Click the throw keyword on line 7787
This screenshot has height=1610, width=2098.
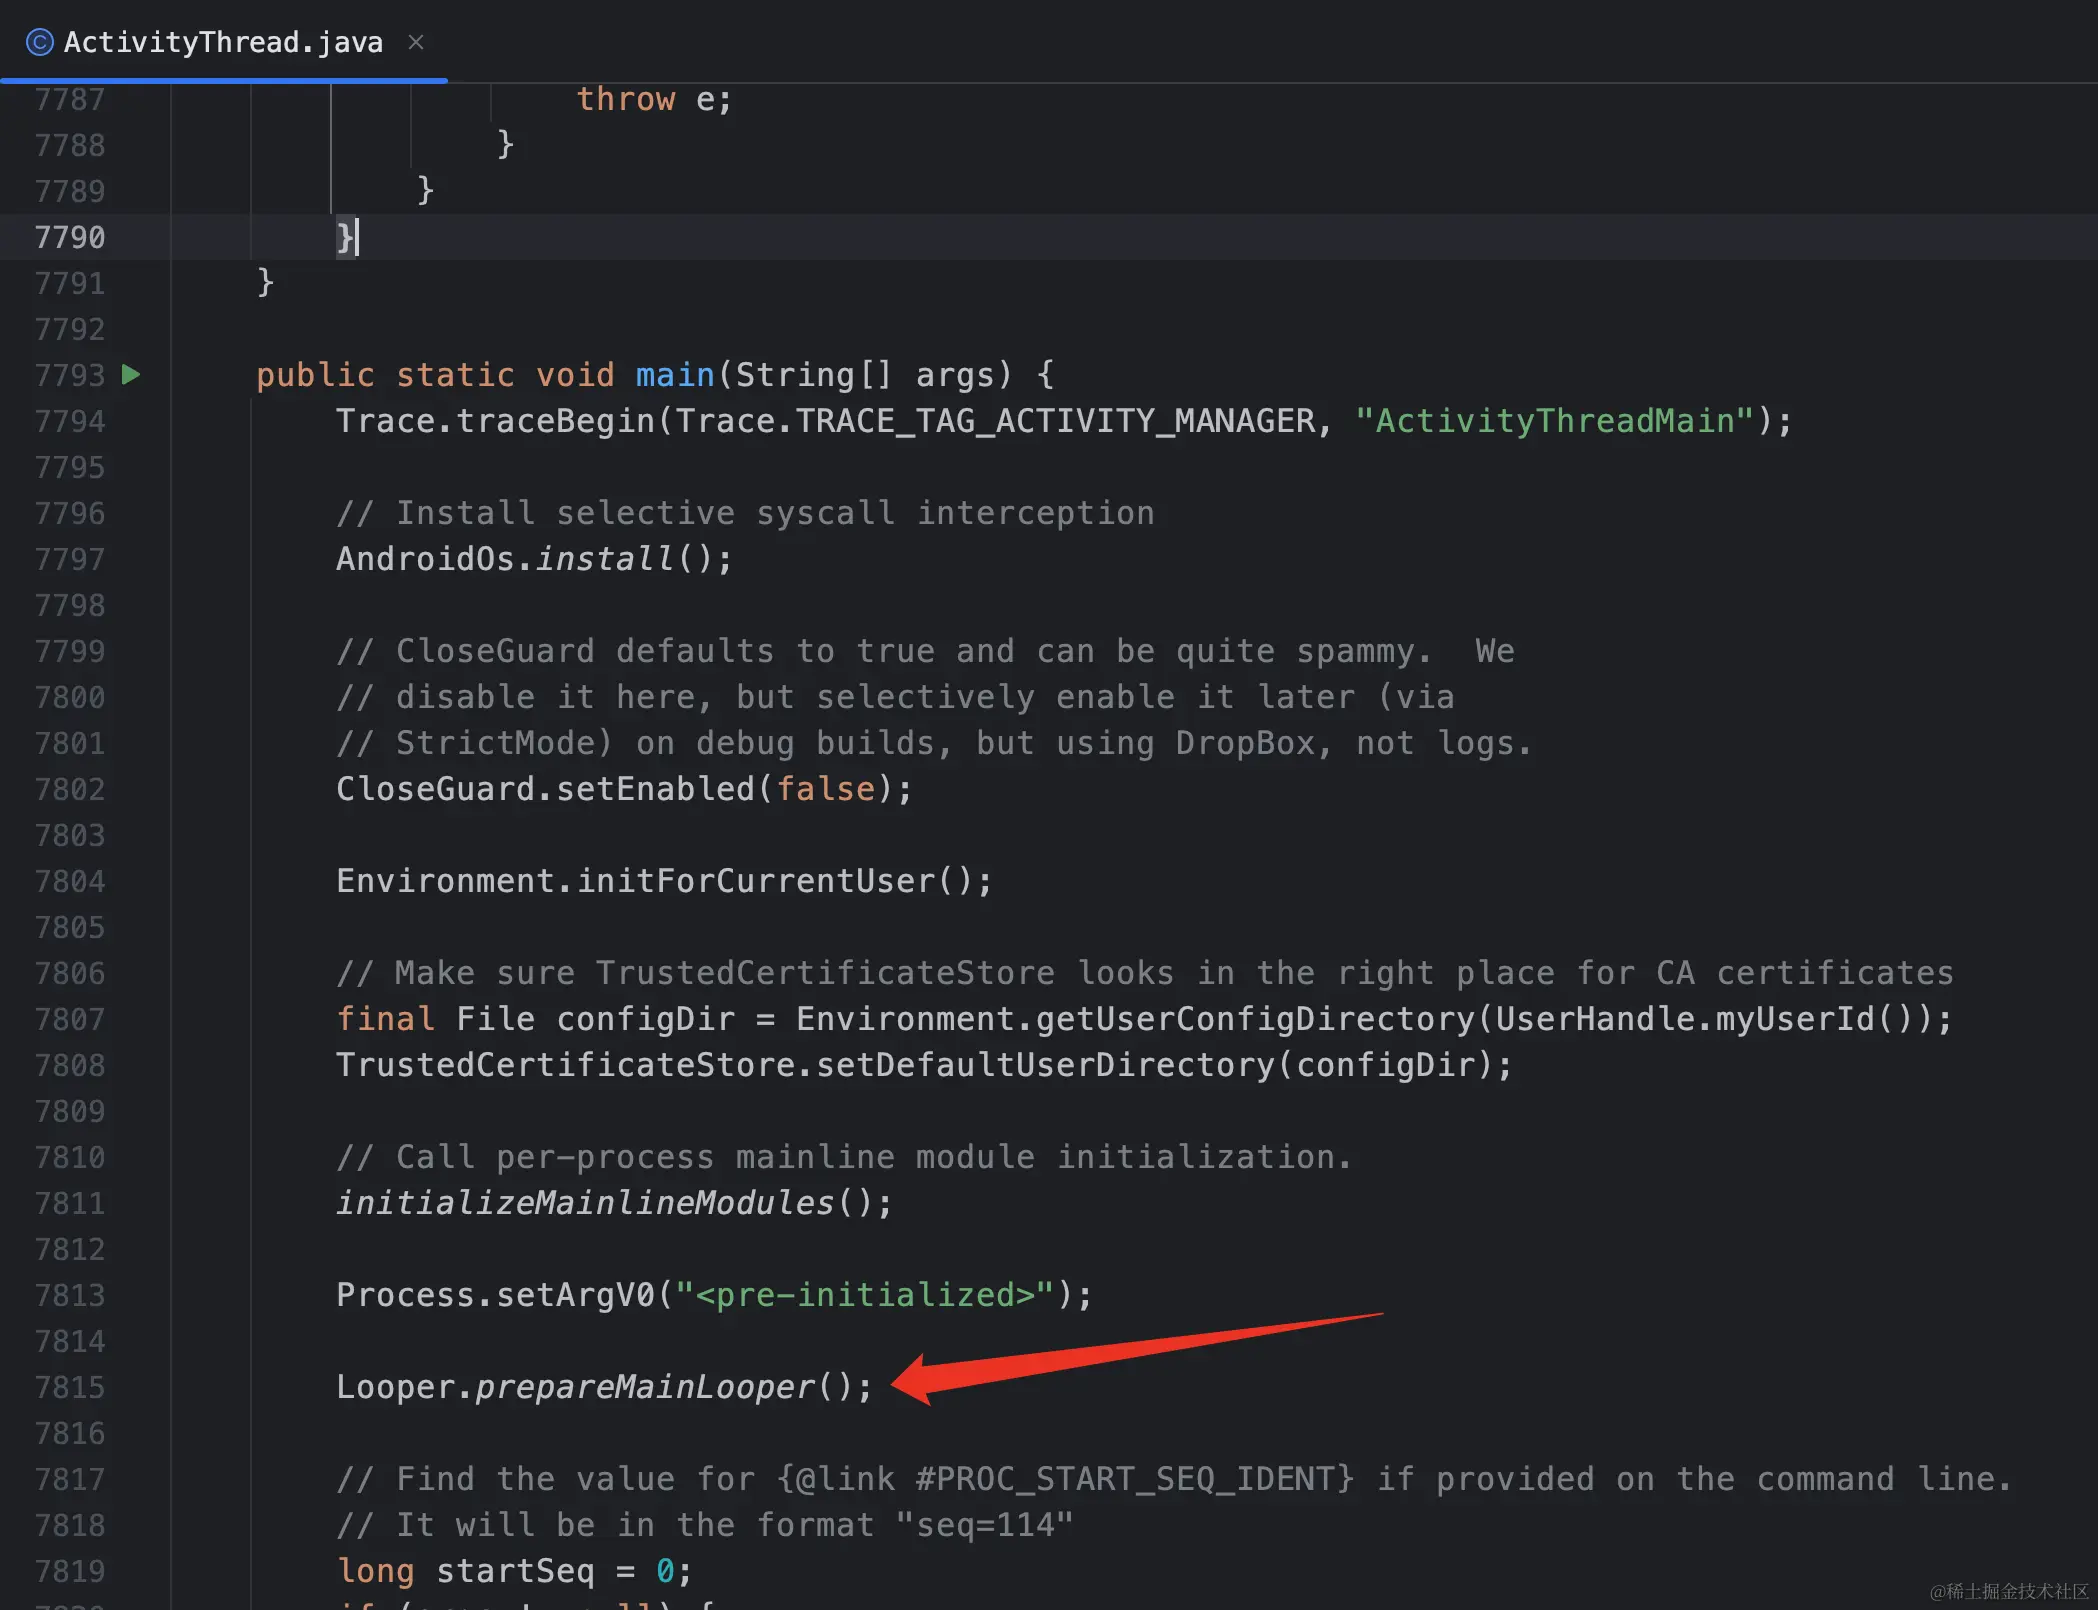625,99
